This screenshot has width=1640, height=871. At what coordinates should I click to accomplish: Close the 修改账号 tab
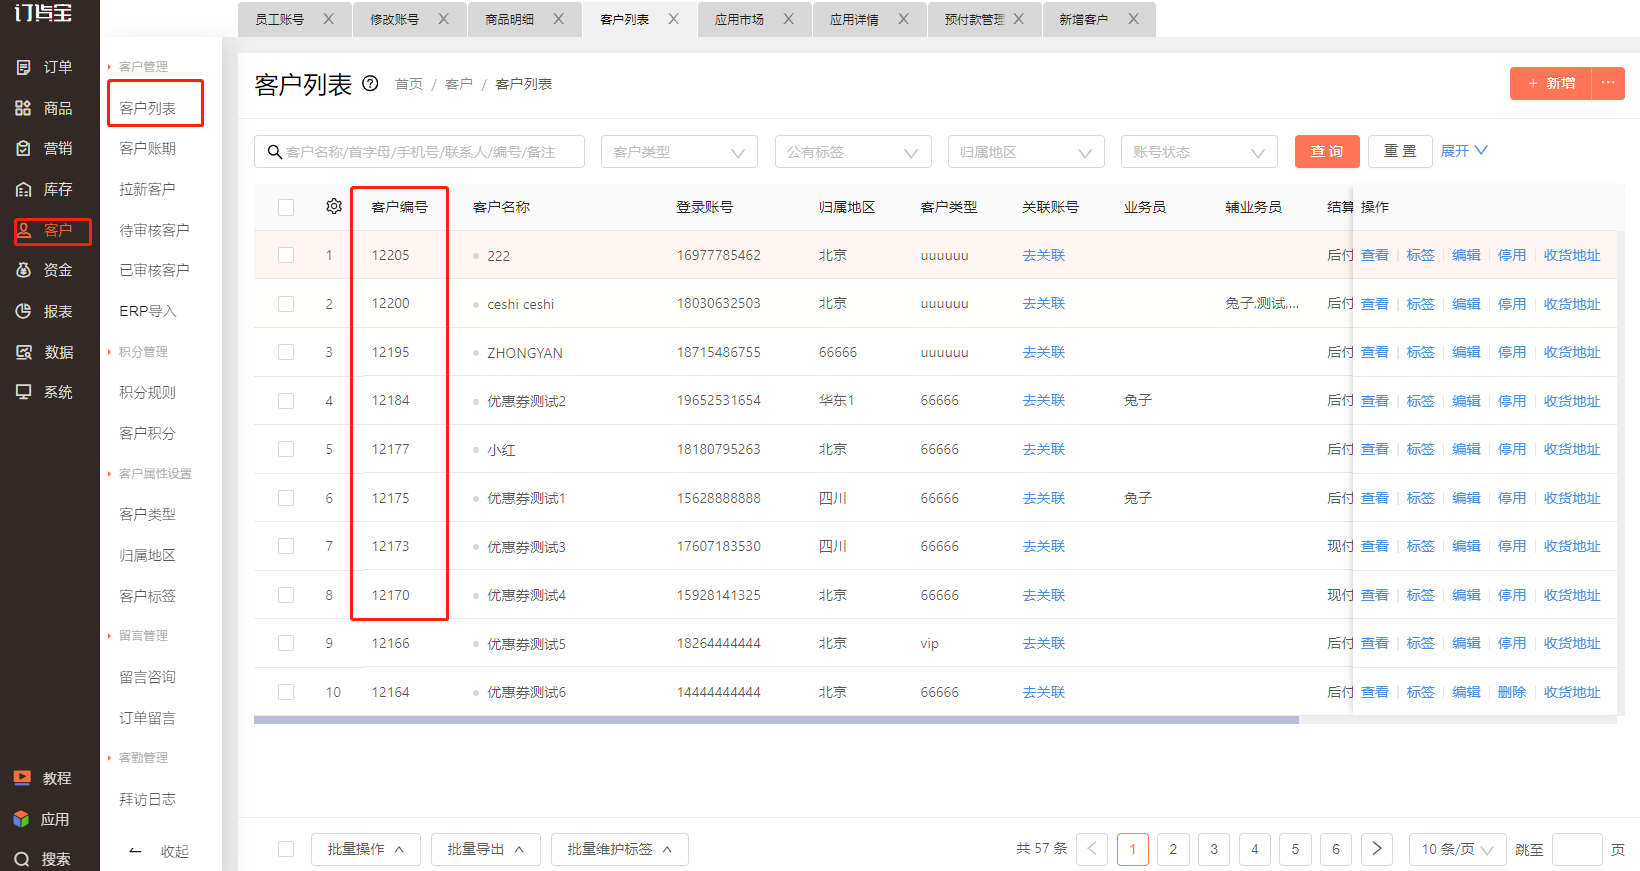(443, 19)
